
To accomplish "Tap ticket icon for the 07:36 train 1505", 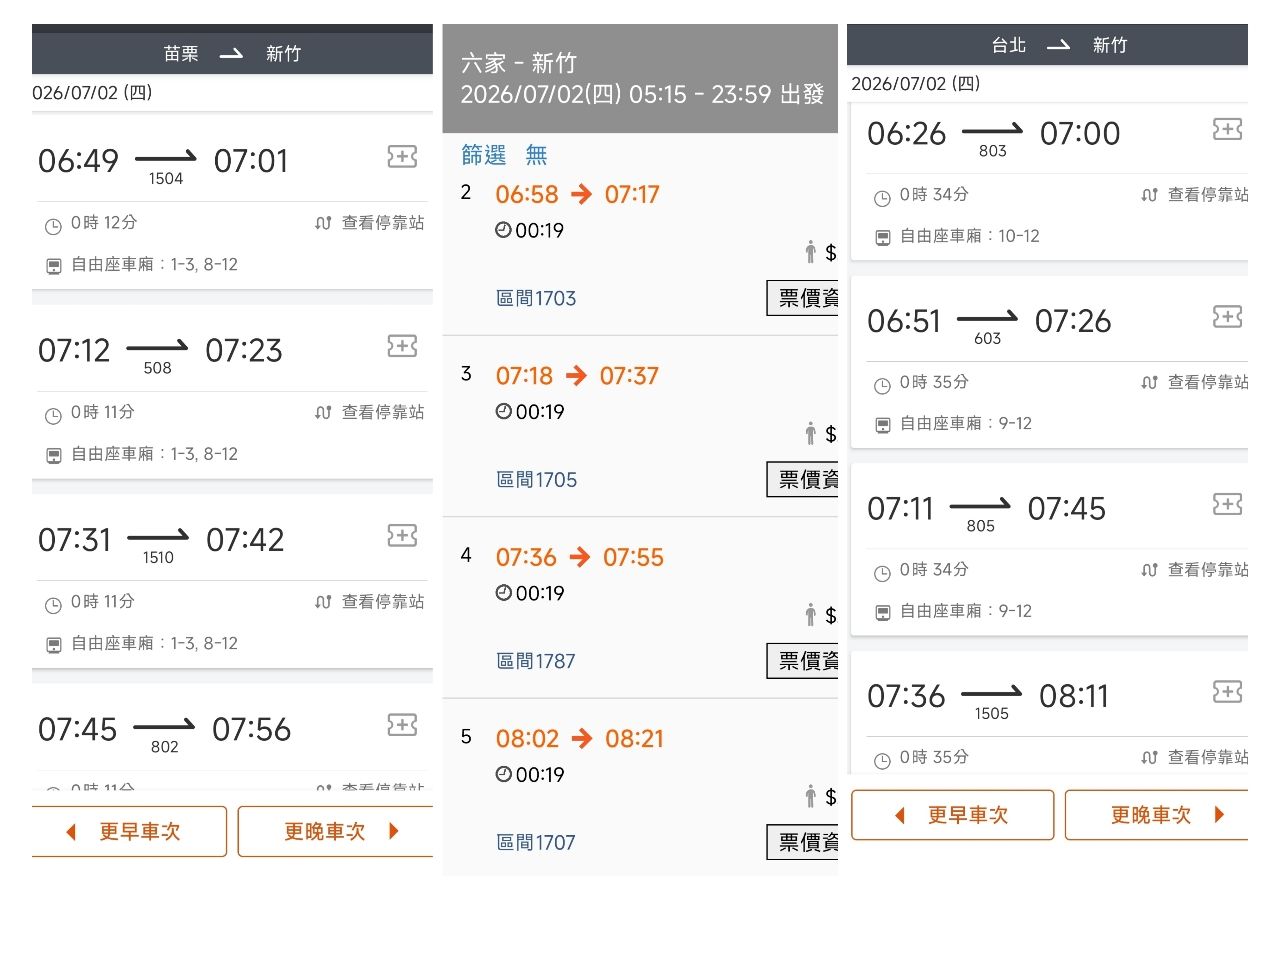I will (x=1227, y=692).
